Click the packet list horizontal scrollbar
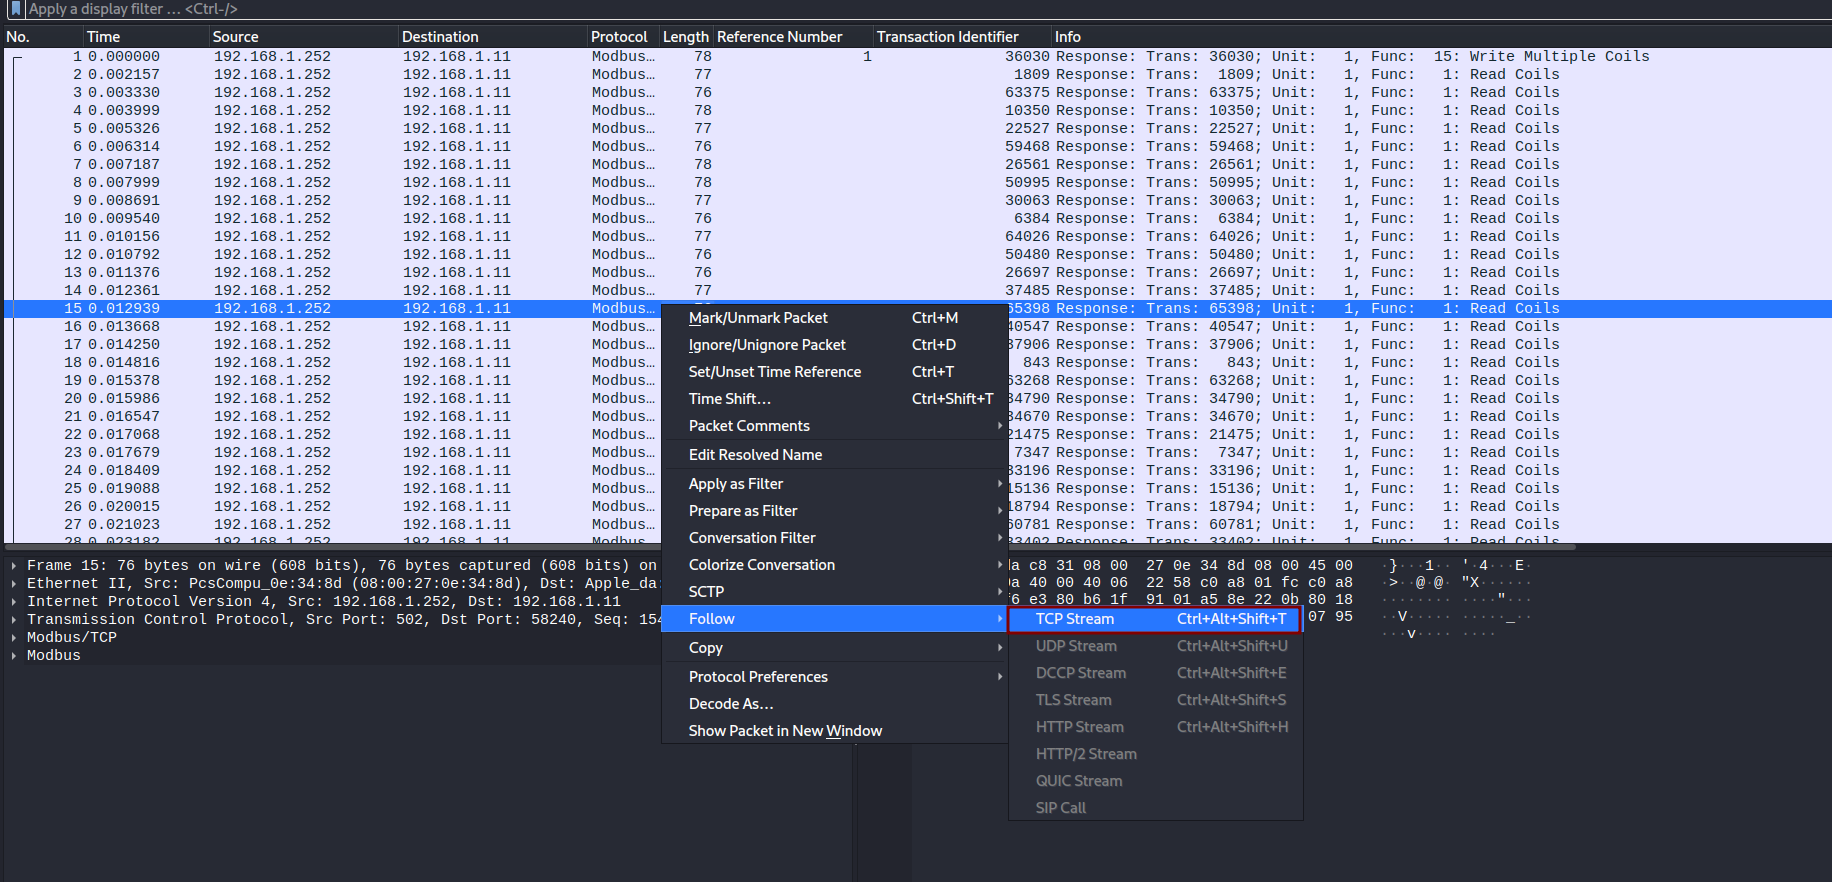This screenshot has height=882, width=1832. [790, 547]
